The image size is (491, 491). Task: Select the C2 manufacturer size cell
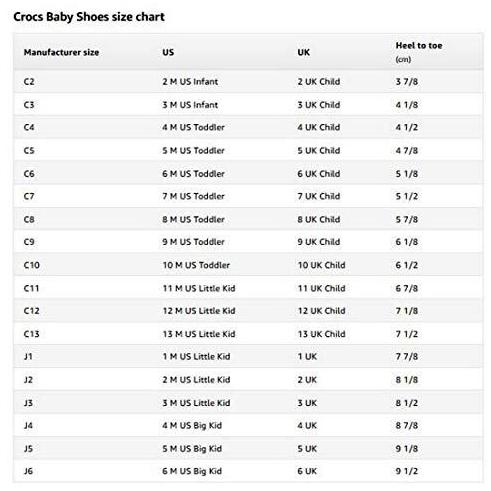29,82
